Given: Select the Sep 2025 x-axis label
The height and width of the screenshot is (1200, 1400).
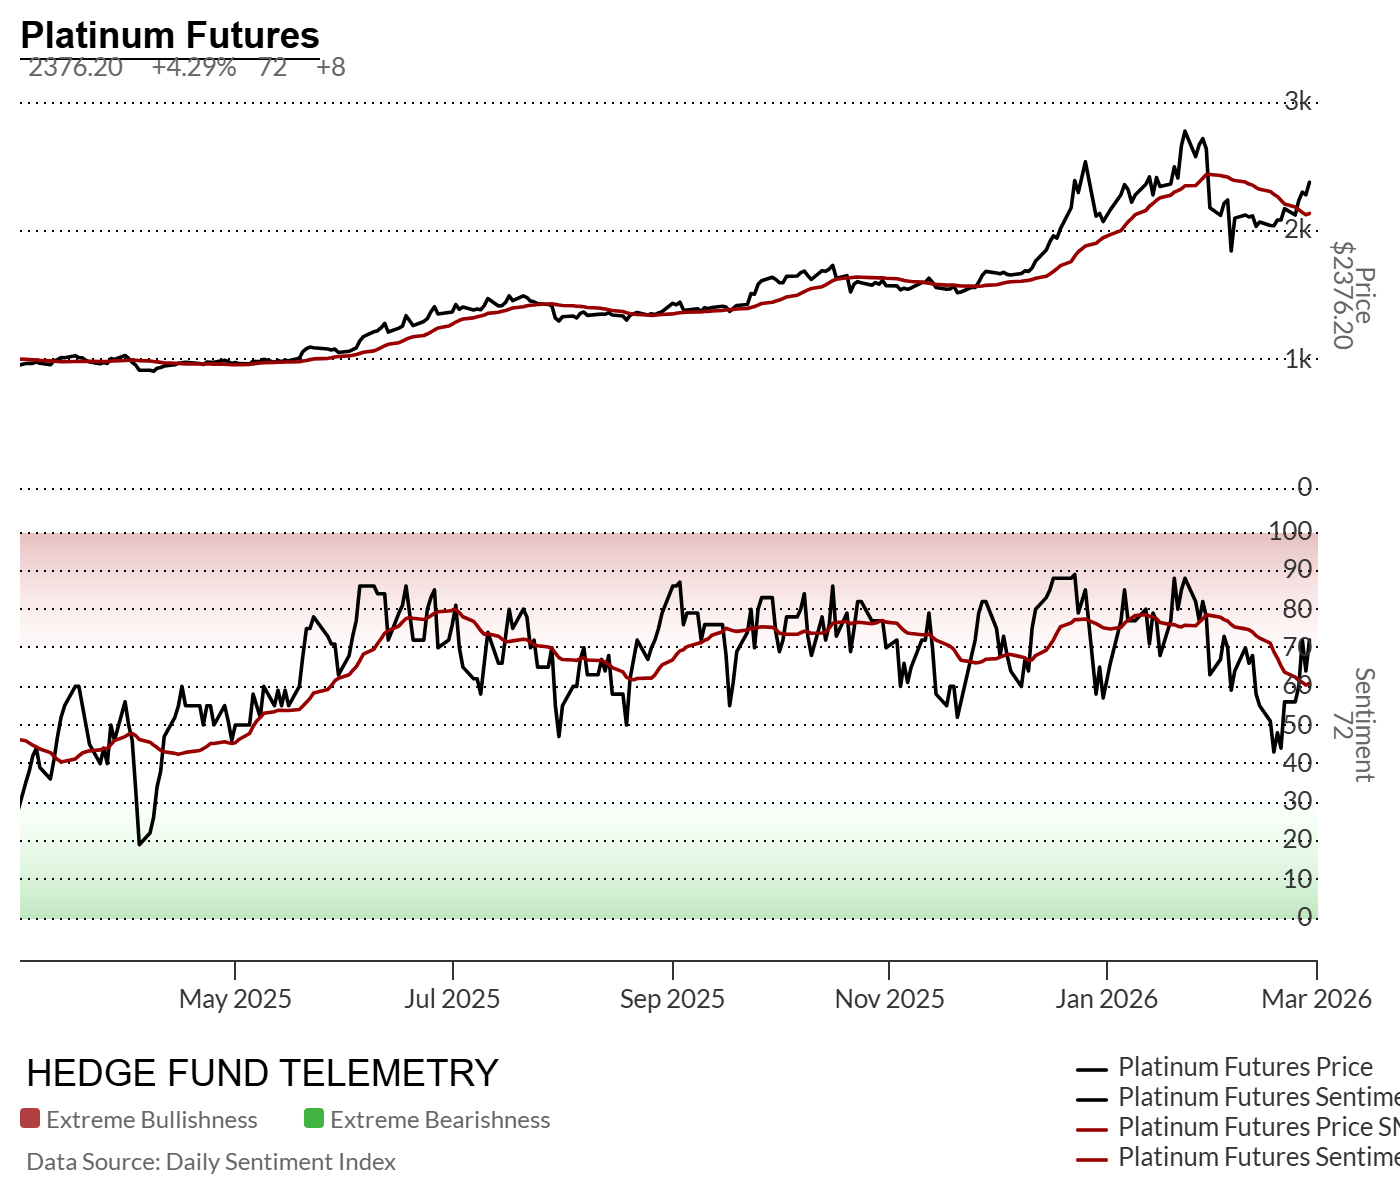Looking at the screenshot, I should (672, 999).
